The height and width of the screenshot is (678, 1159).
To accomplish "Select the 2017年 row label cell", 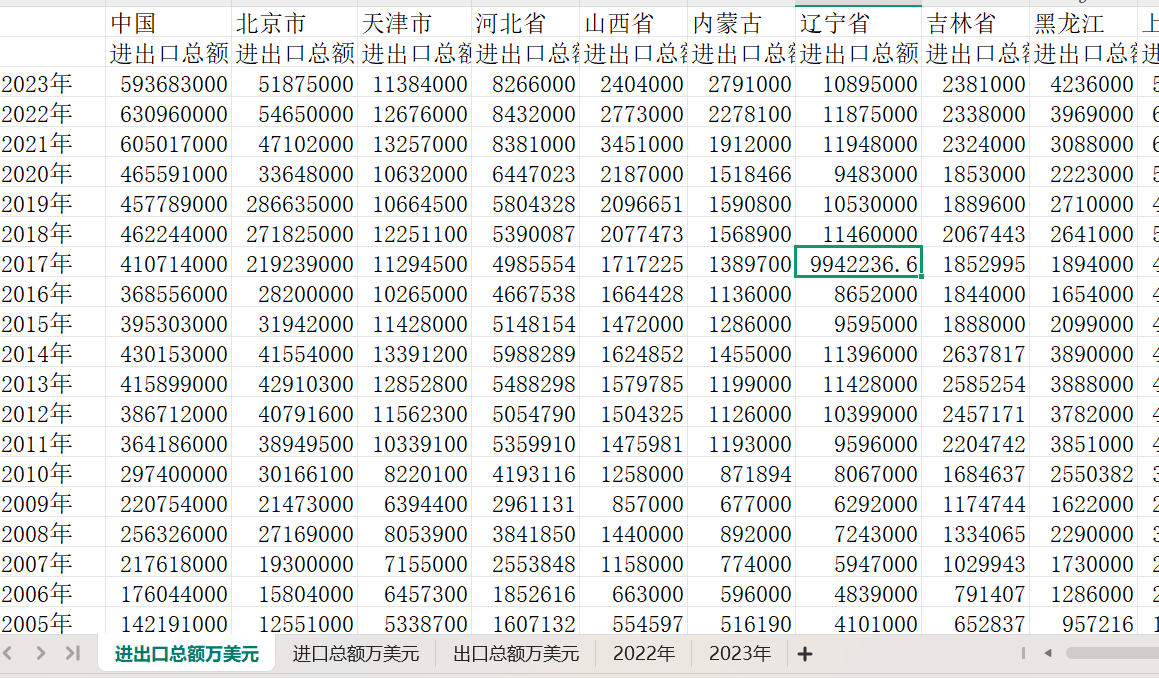I will [x=52, y=264].
